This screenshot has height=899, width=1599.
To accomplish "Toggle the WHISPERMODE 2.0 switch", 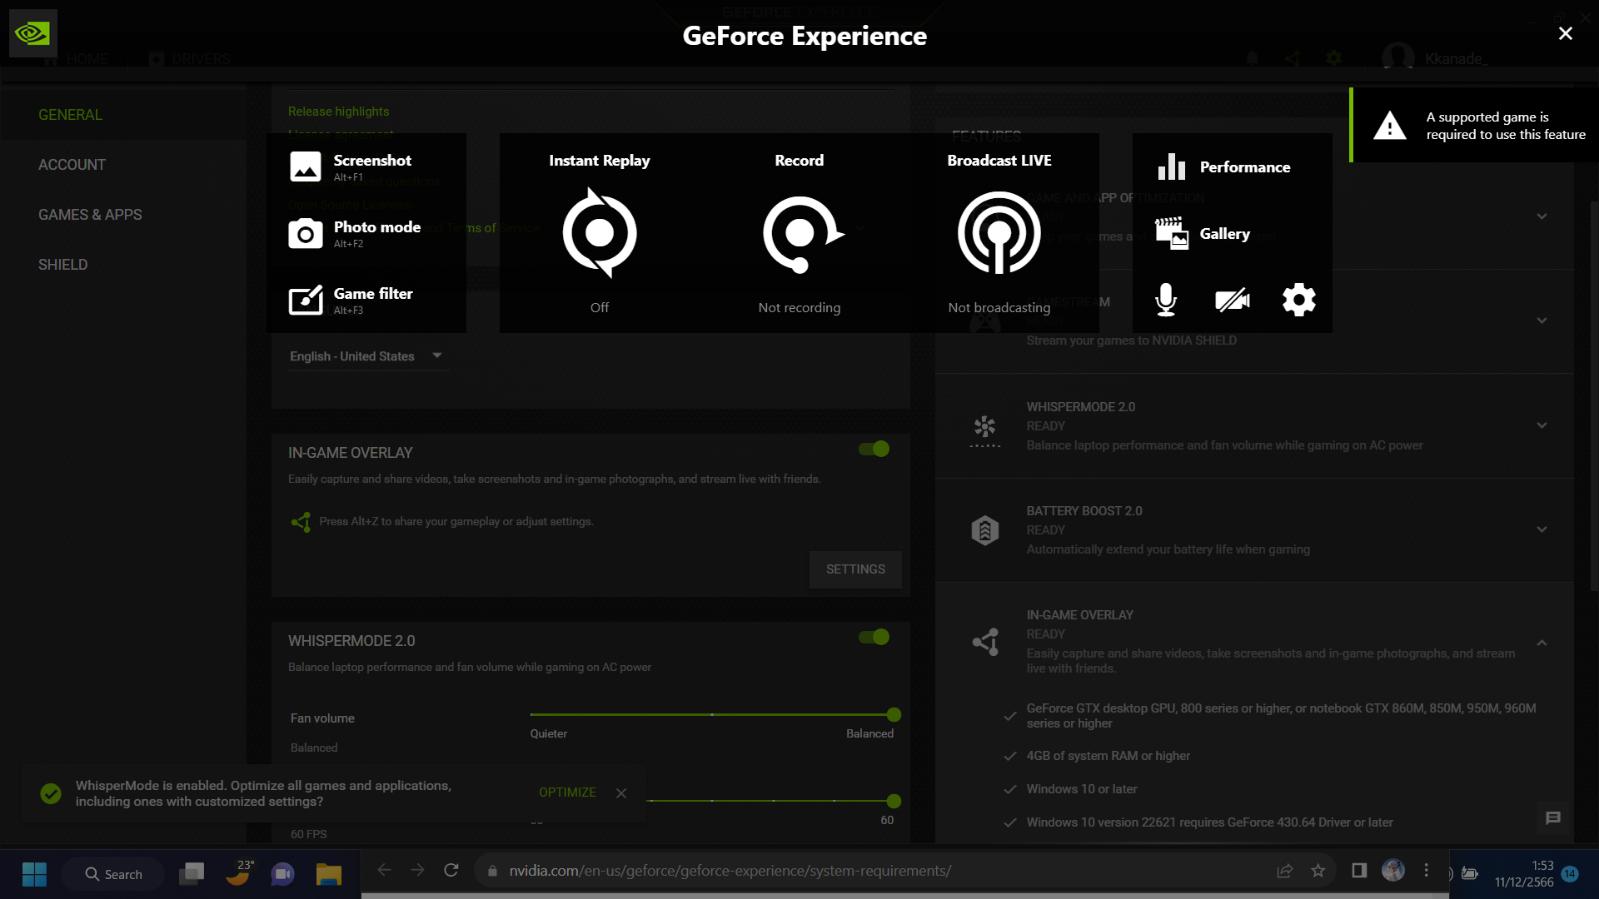I will pyautogui.click(x=874, y=637).
